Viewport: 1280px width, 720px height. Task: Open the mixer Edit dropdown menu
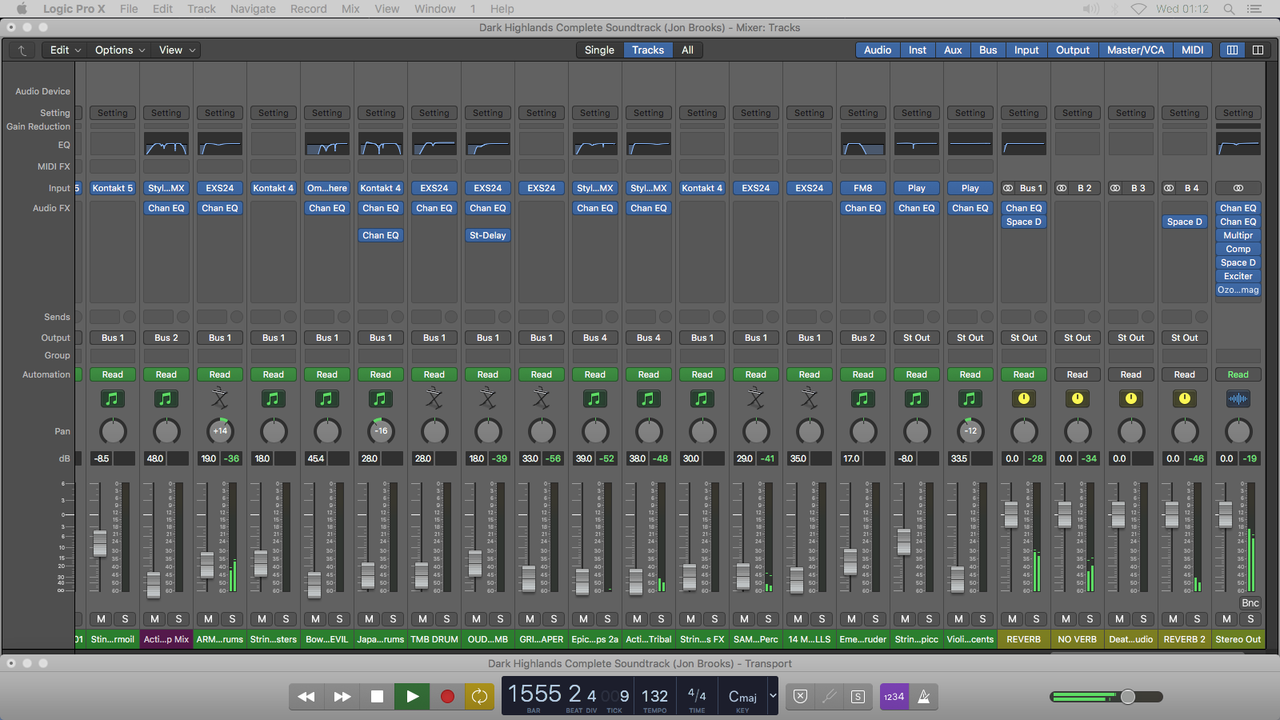(x=65, y=50)
